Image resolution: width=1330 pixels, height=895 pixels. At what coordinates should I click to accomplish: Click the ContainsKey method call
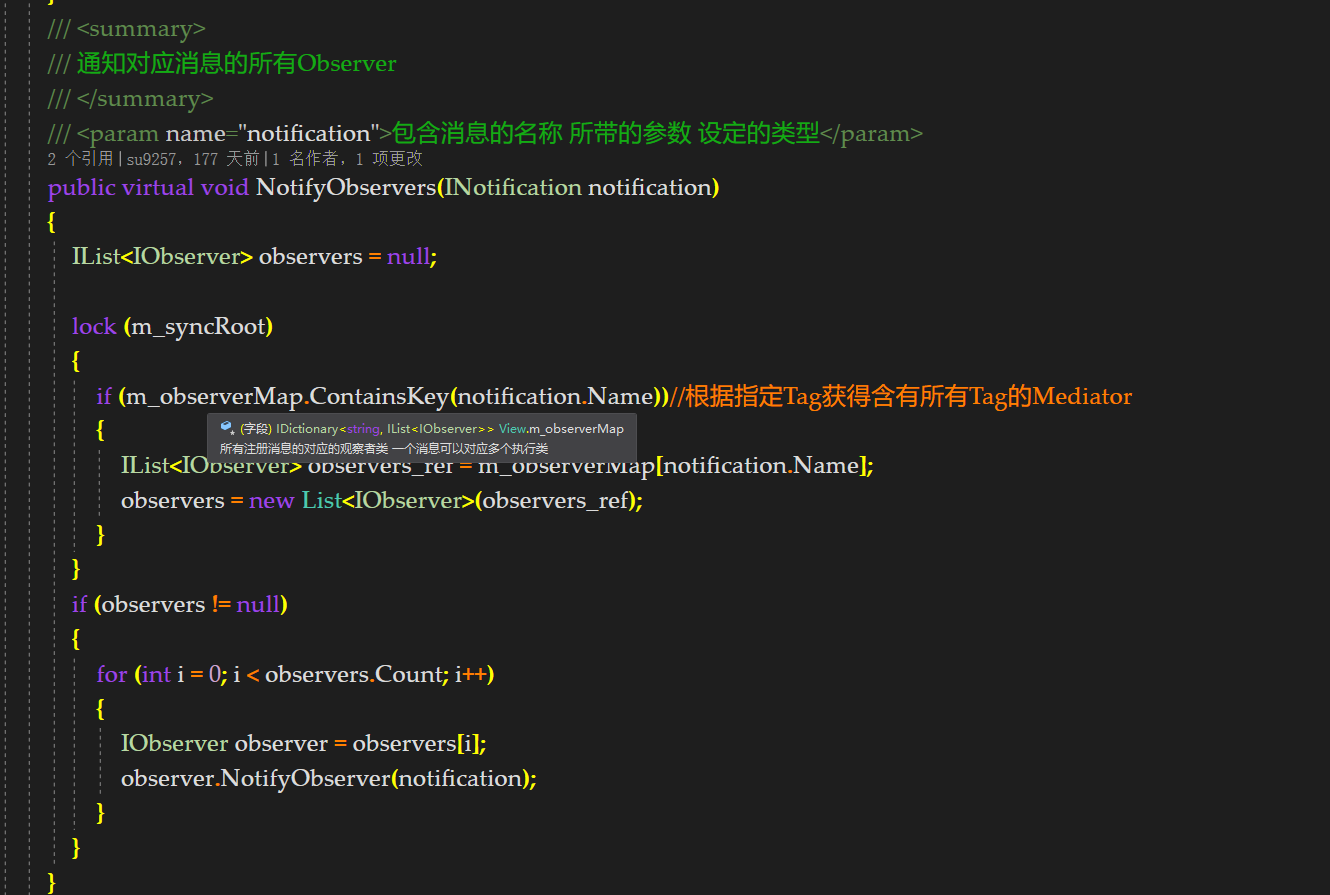click(x=378, y=396)
